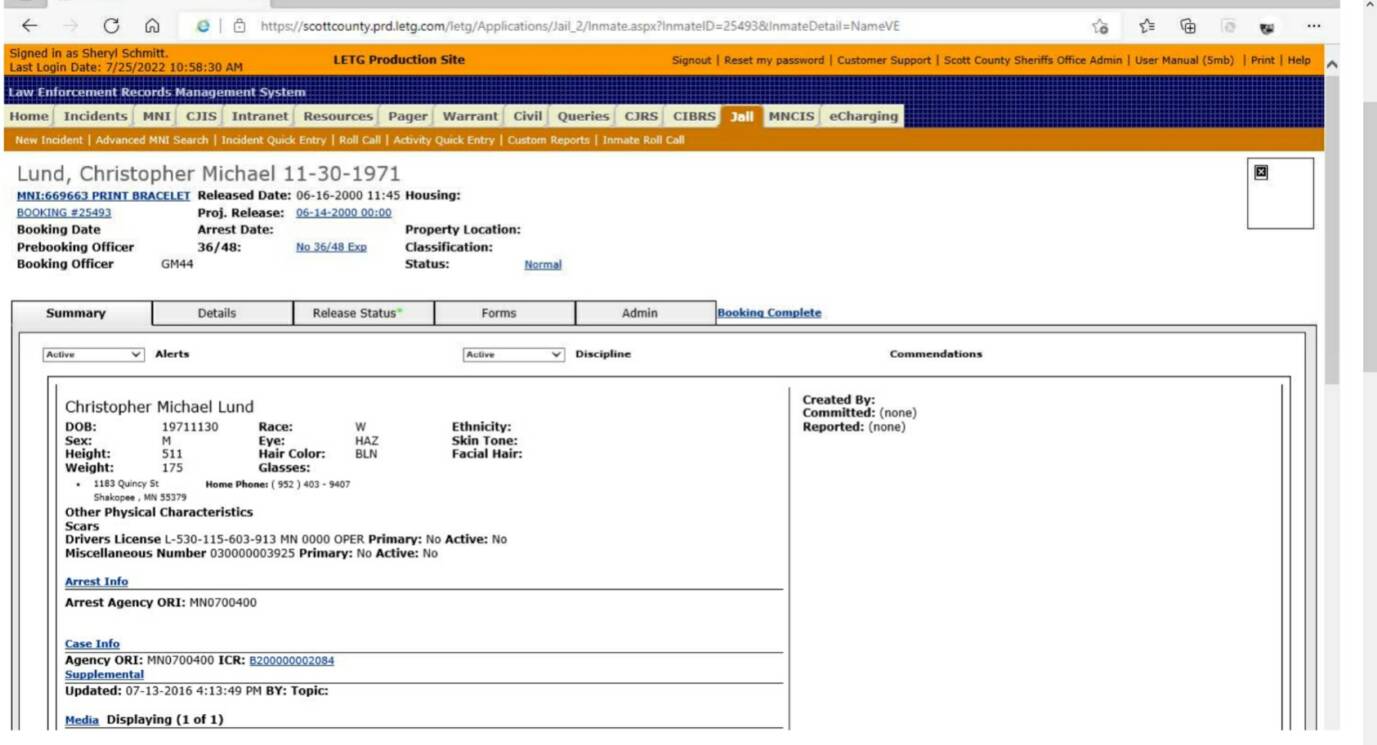Open BOOKING #25493 link
Image resolution: width=1377 pixels, height=745 pixels.
64,213
